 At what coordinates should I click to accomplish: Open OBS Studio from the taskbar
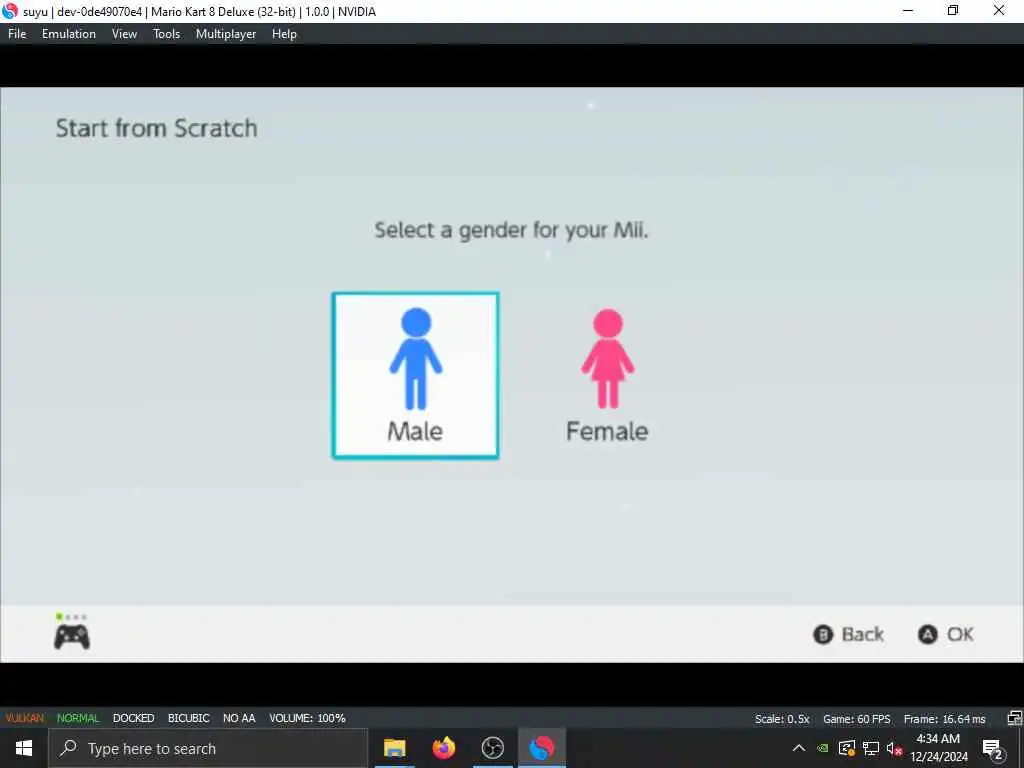[x=492, y=748]
